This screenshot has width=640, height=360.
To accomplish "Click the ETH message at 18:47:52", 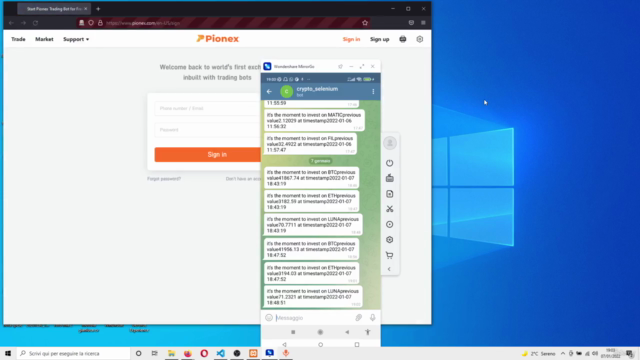I will click(312, 273).
